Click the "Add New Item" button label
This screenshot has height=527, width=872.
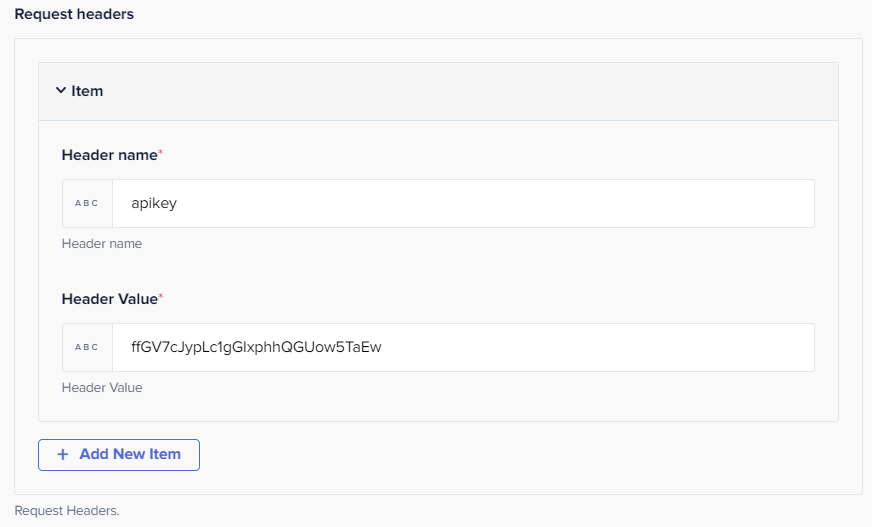click(x=130, y=454)
